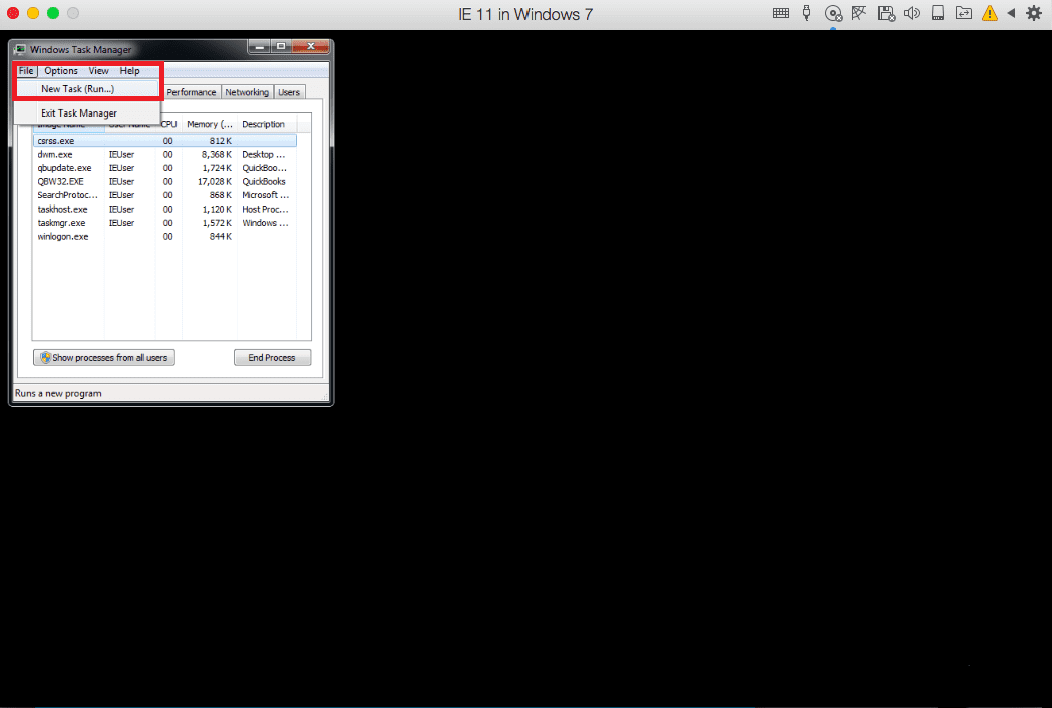
Task: Click the floppy disk icon in the toolbar
Action: point(886,13)
